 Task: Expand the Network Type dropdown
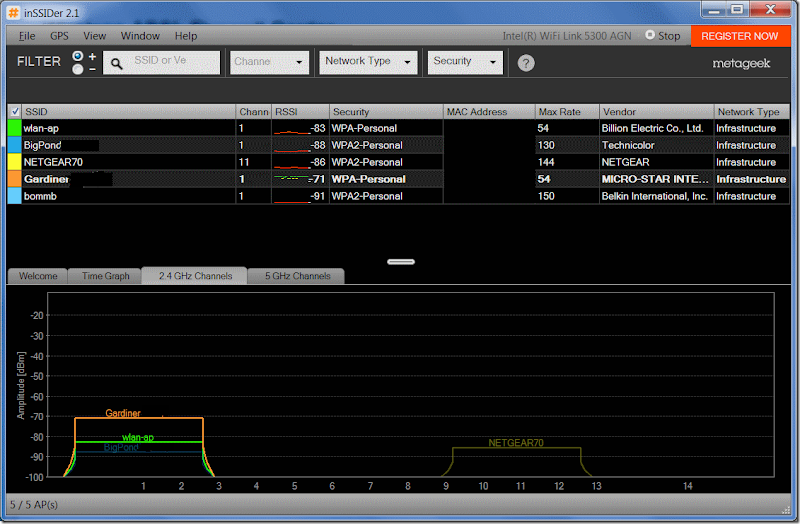[368, 62]
